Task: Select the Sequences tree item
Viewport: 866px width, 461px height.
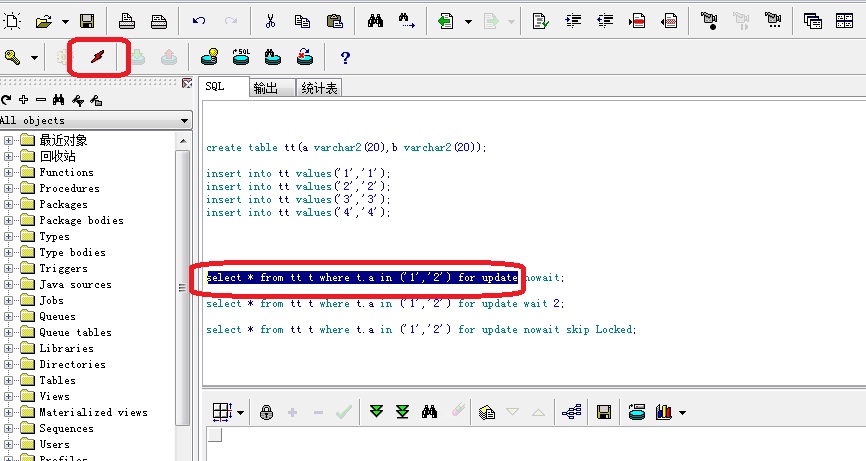Action: point(66,428)
